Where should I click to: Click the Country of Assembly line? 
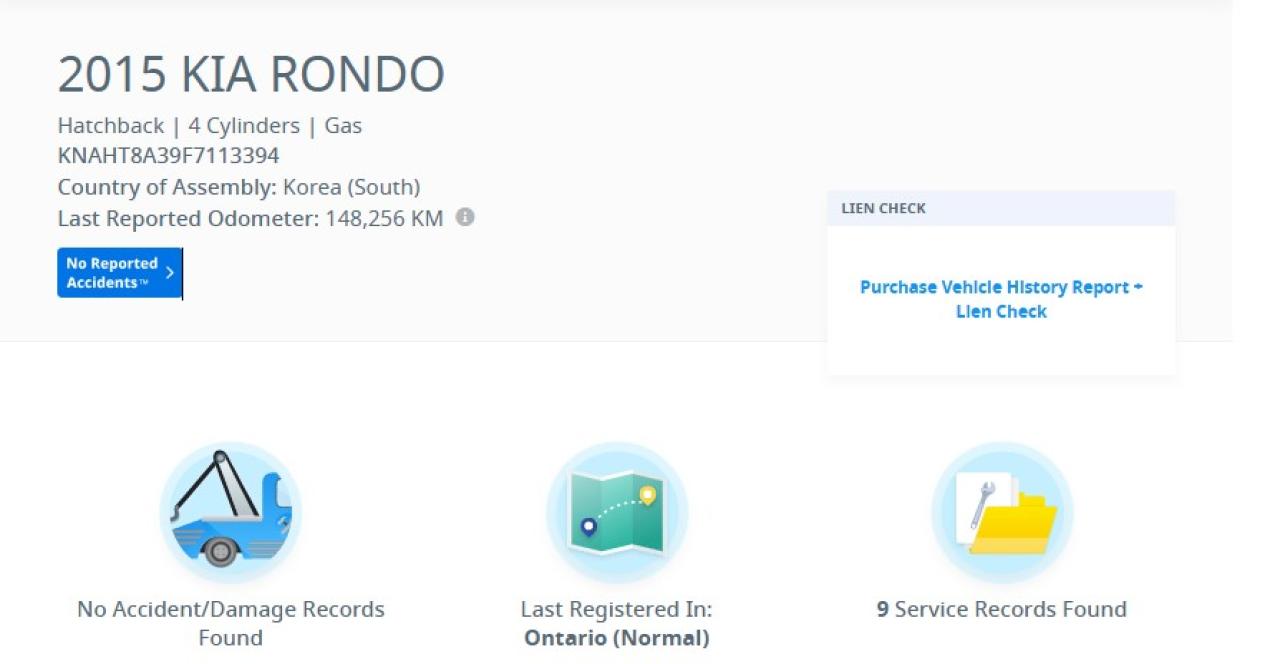click(239, 187)
